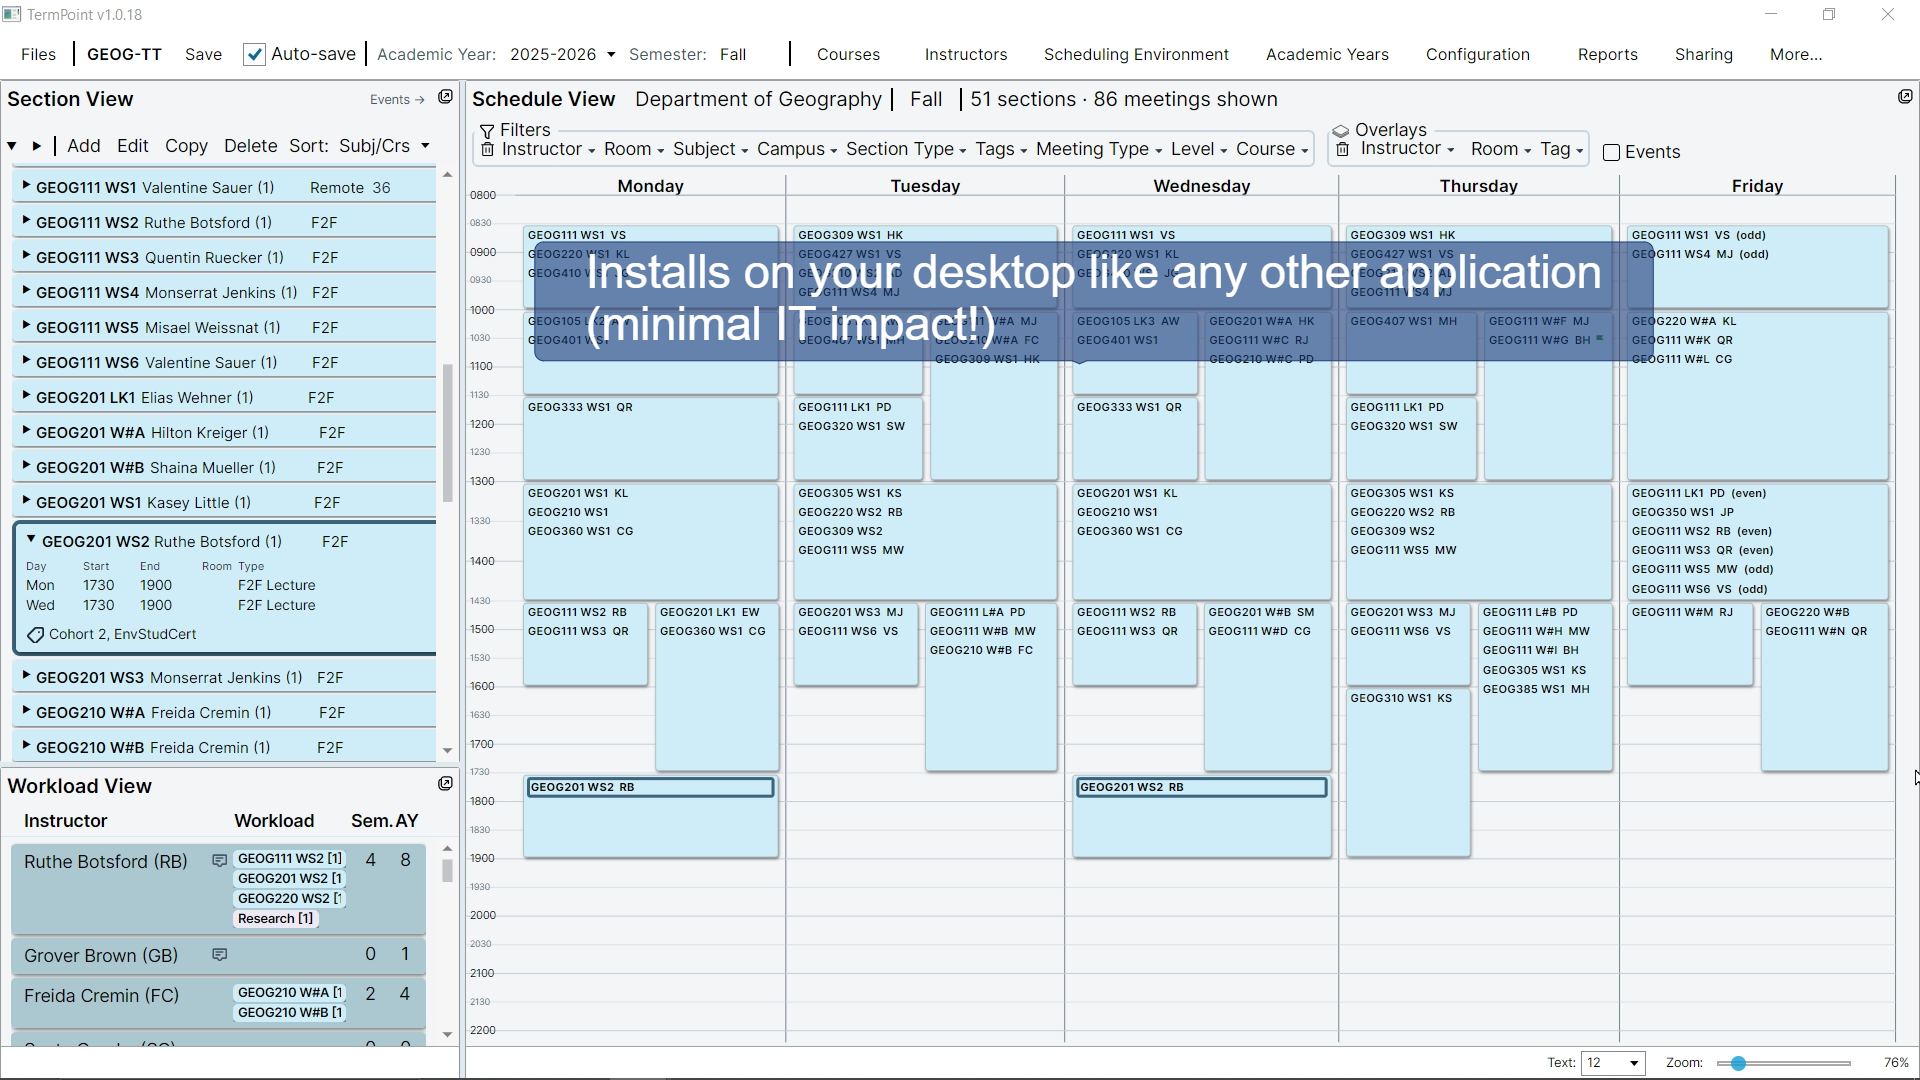1920x1080 pixels.
Task: Open the Academic Years menu
Action: click(1327, 55)
